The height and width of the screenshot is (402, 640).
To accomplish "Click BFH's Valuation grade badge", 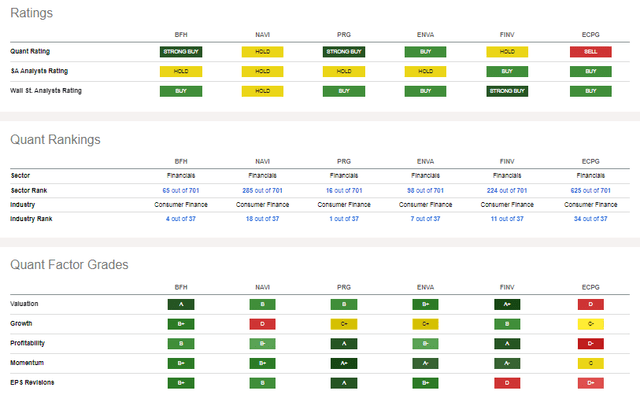I will point(181,304).
